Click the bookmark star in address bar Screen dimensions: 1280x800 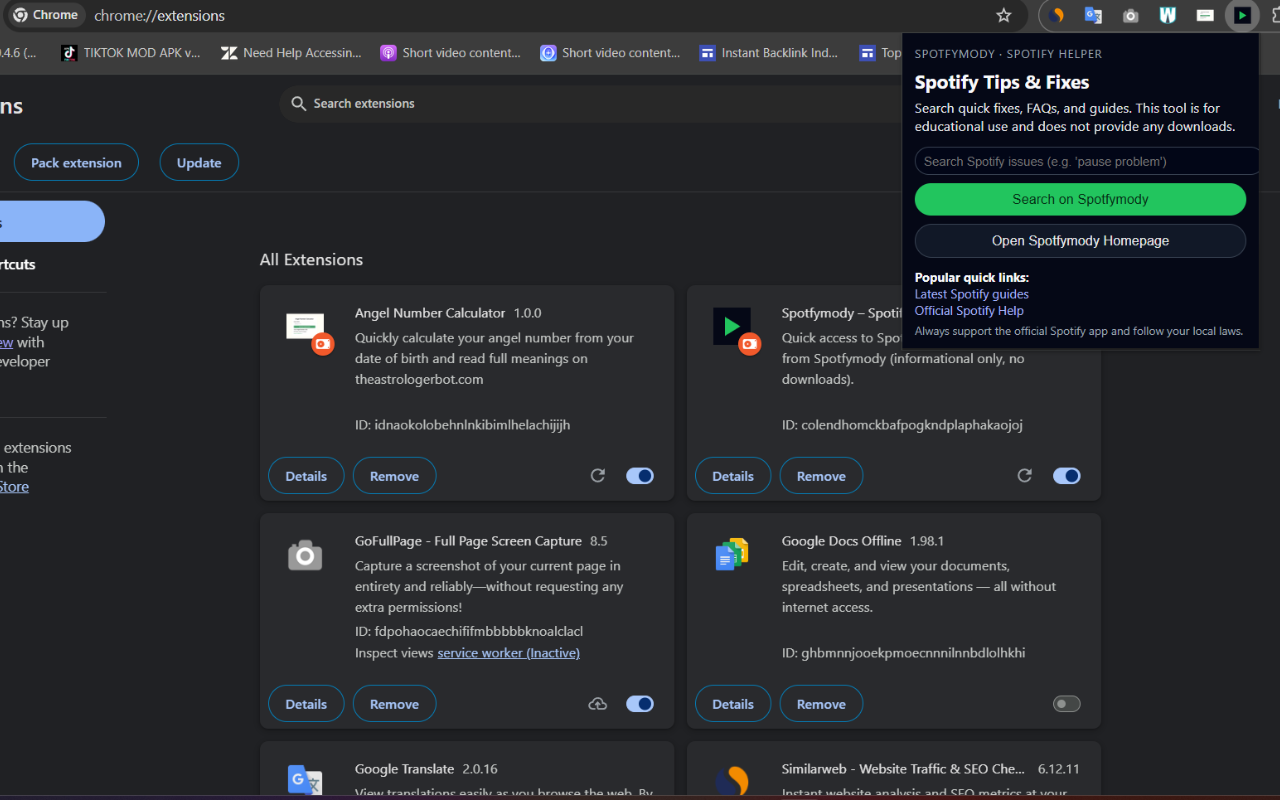coord(1003,15)
